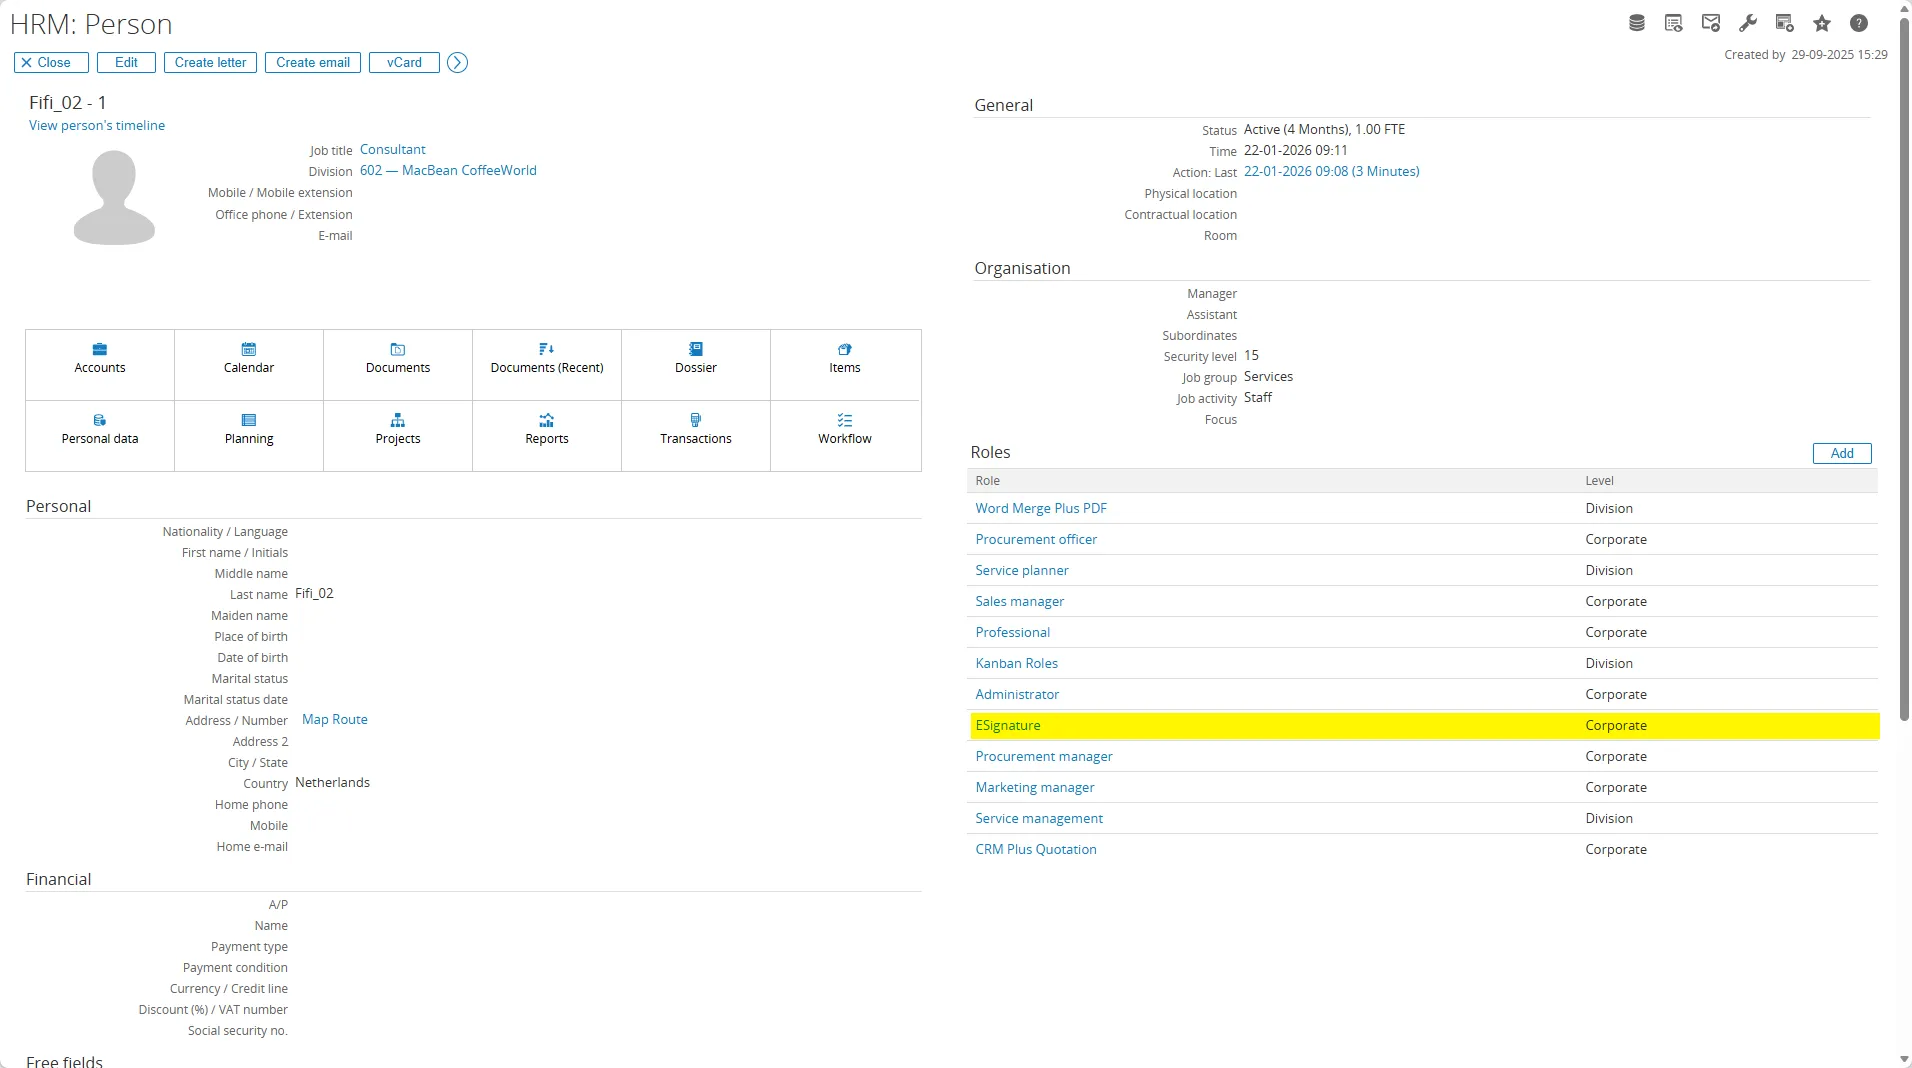This screenshot has height=1068, width=1912.
Task: Open help via the question mark icon
Action: pos(1859,22)
